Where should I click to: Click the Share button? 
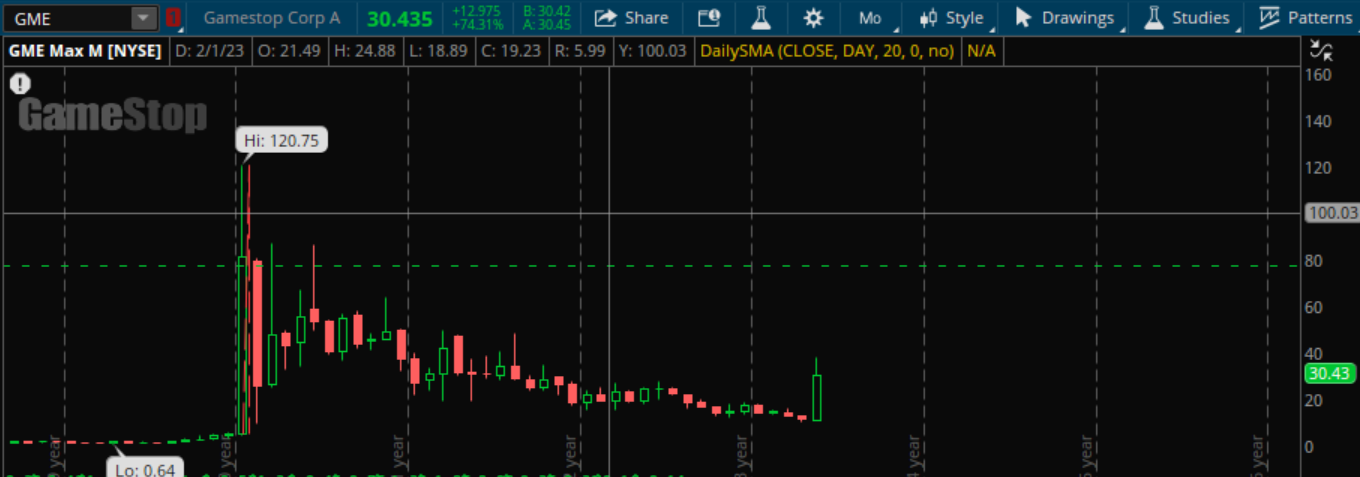(631, 18)
